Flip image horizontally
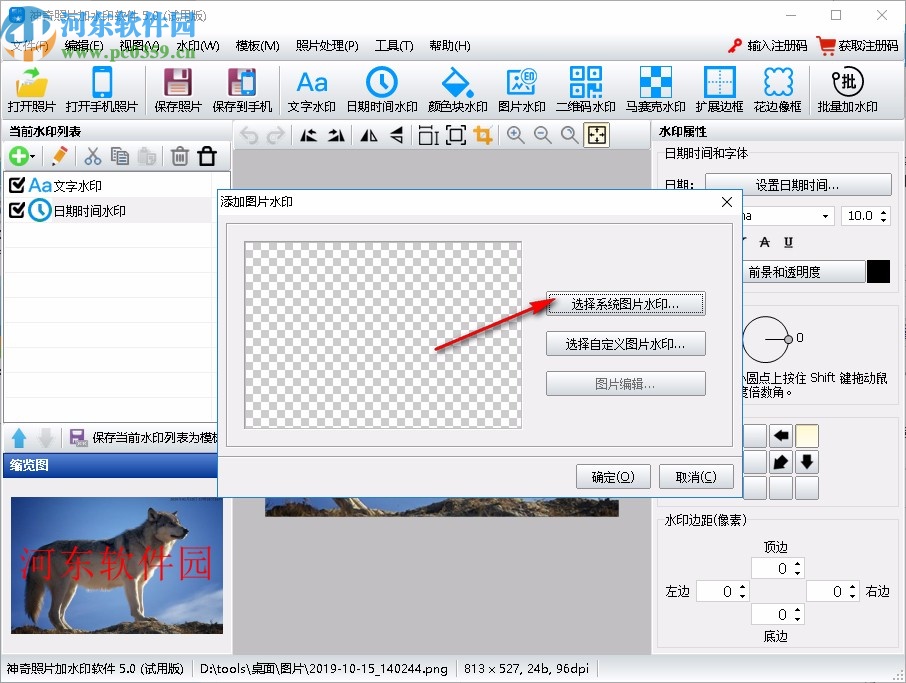The height and width of the screenshot is (683, 906). tap(369, 135)
